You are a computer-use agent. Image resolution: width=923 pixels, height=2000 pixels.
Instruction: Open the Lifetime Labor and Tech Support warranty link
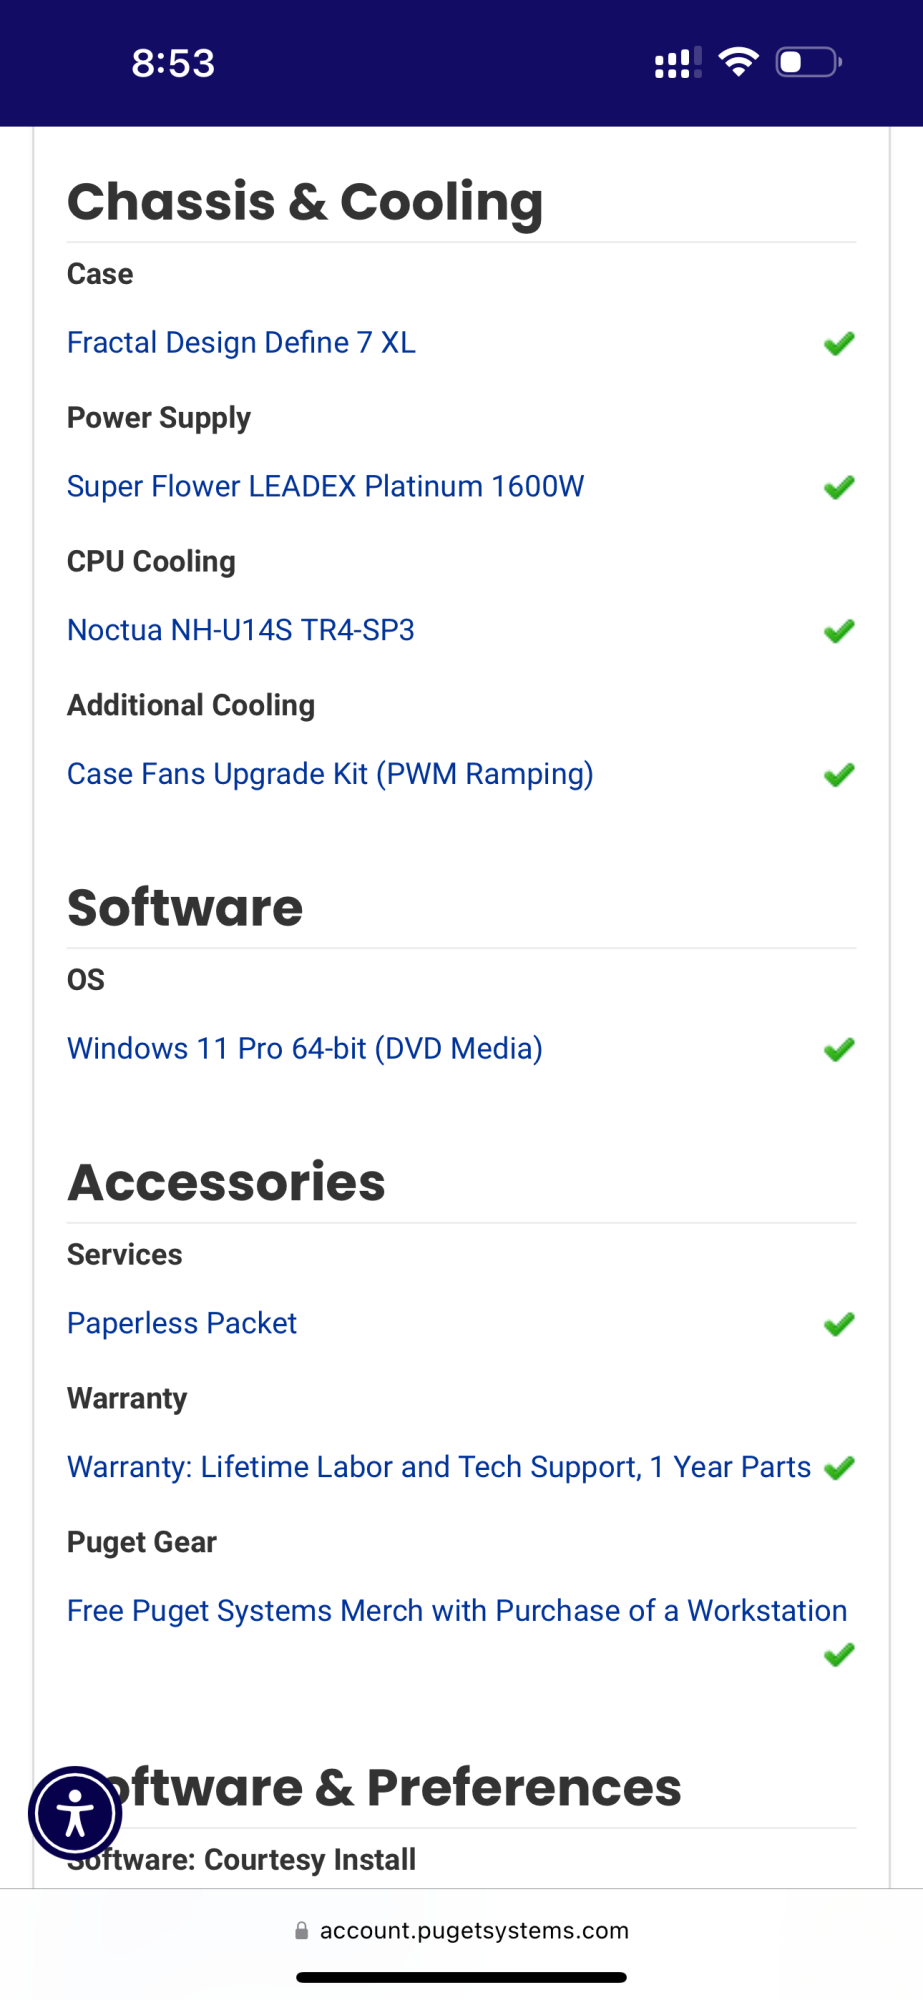(438, 1467)
